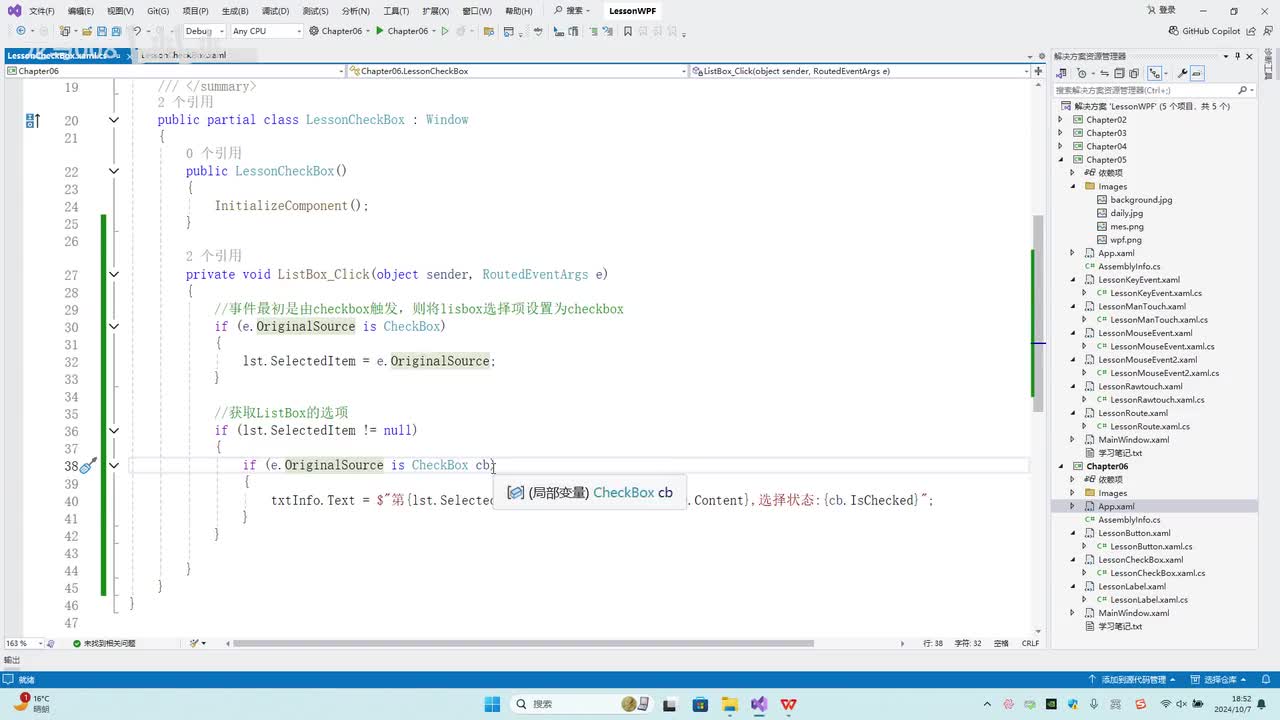Click the Open File folder toolbar icon
1280x720 pixels.
[87, 31]
